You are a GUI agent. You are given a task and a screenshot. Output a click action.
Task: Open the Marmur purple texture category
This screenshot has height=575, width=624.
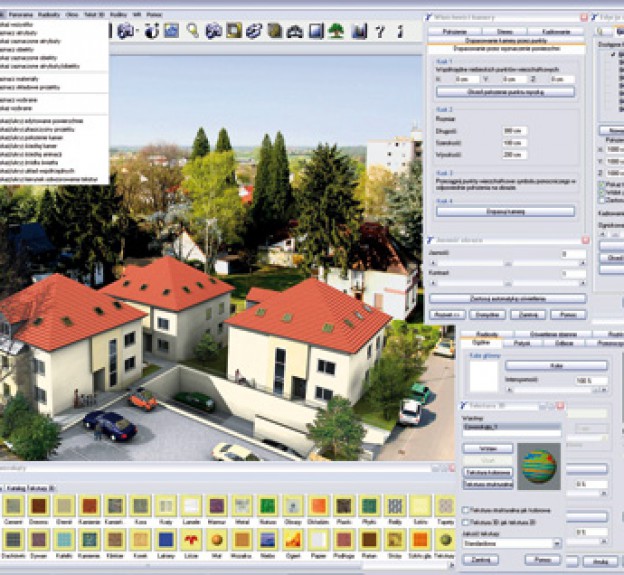click(217, 506)
